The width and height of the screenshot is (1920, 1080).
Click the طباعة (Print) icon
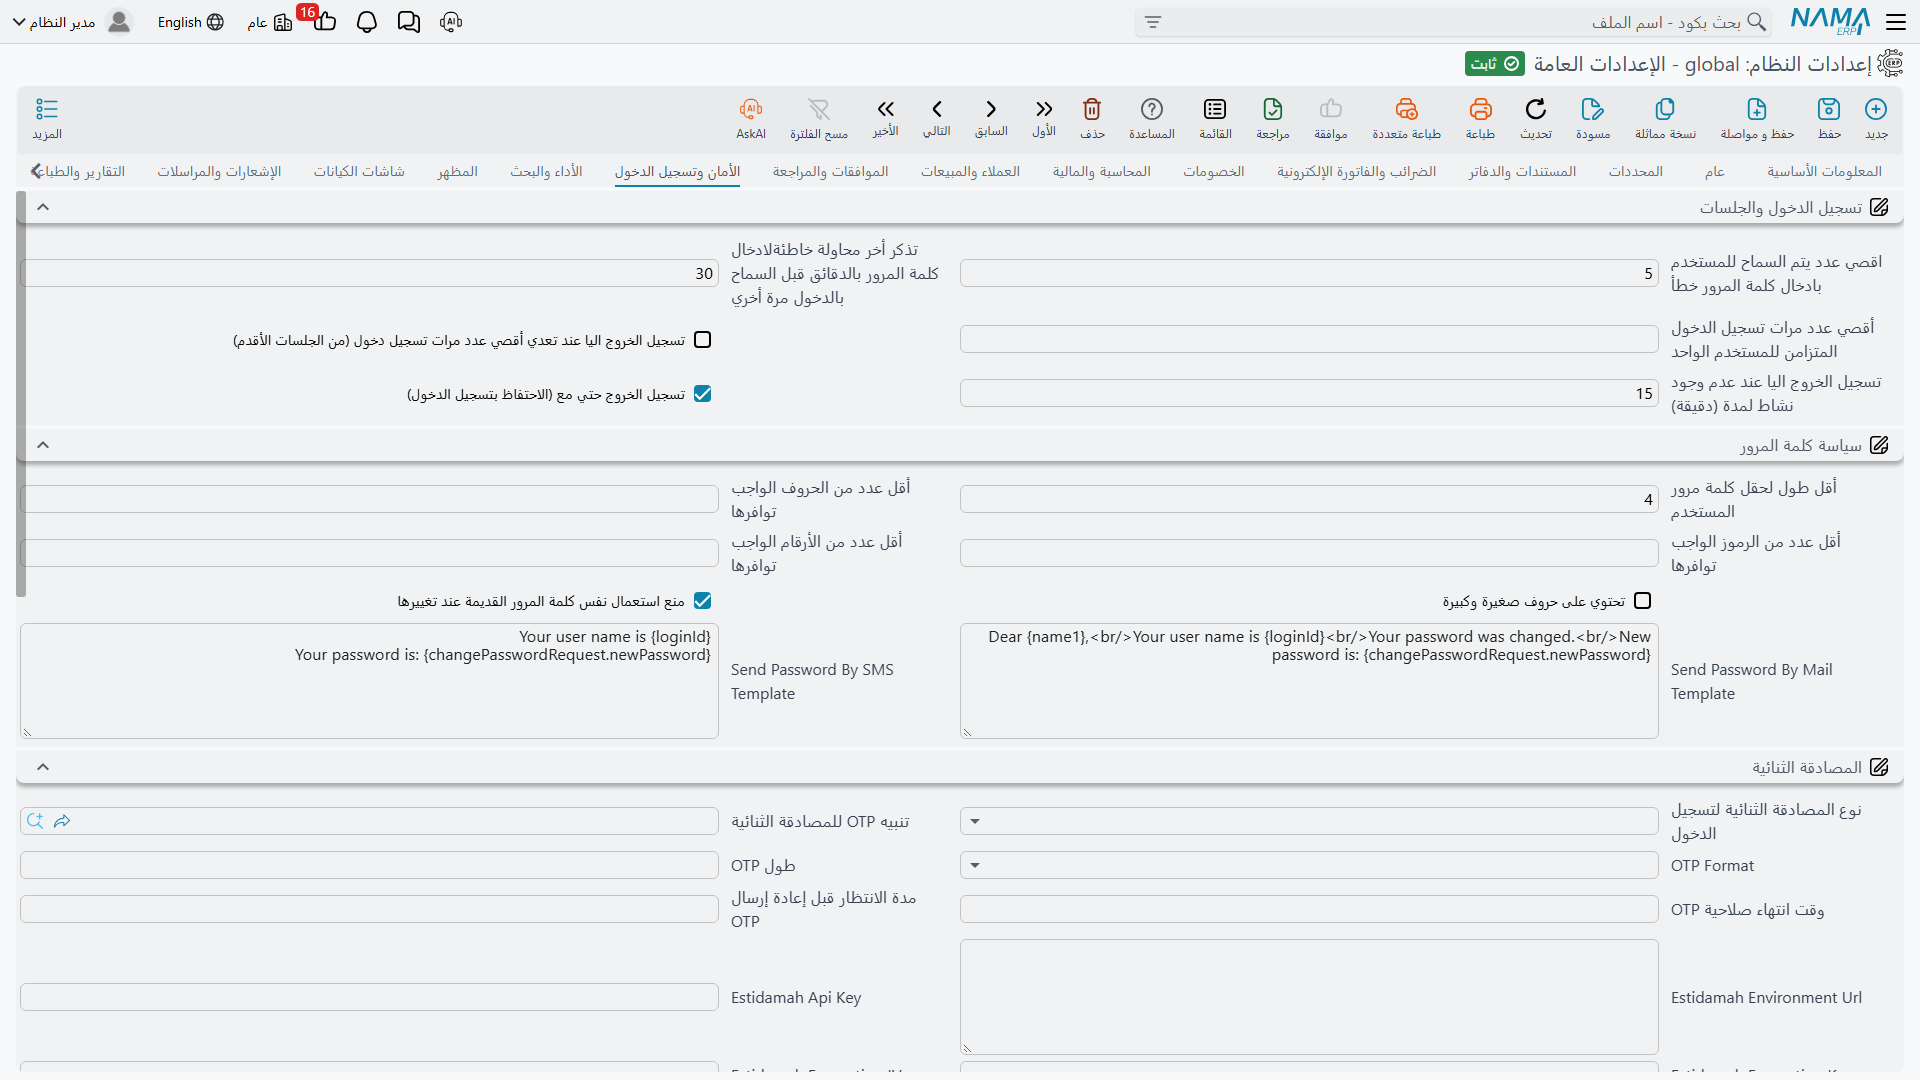[x=1480, y=109]
